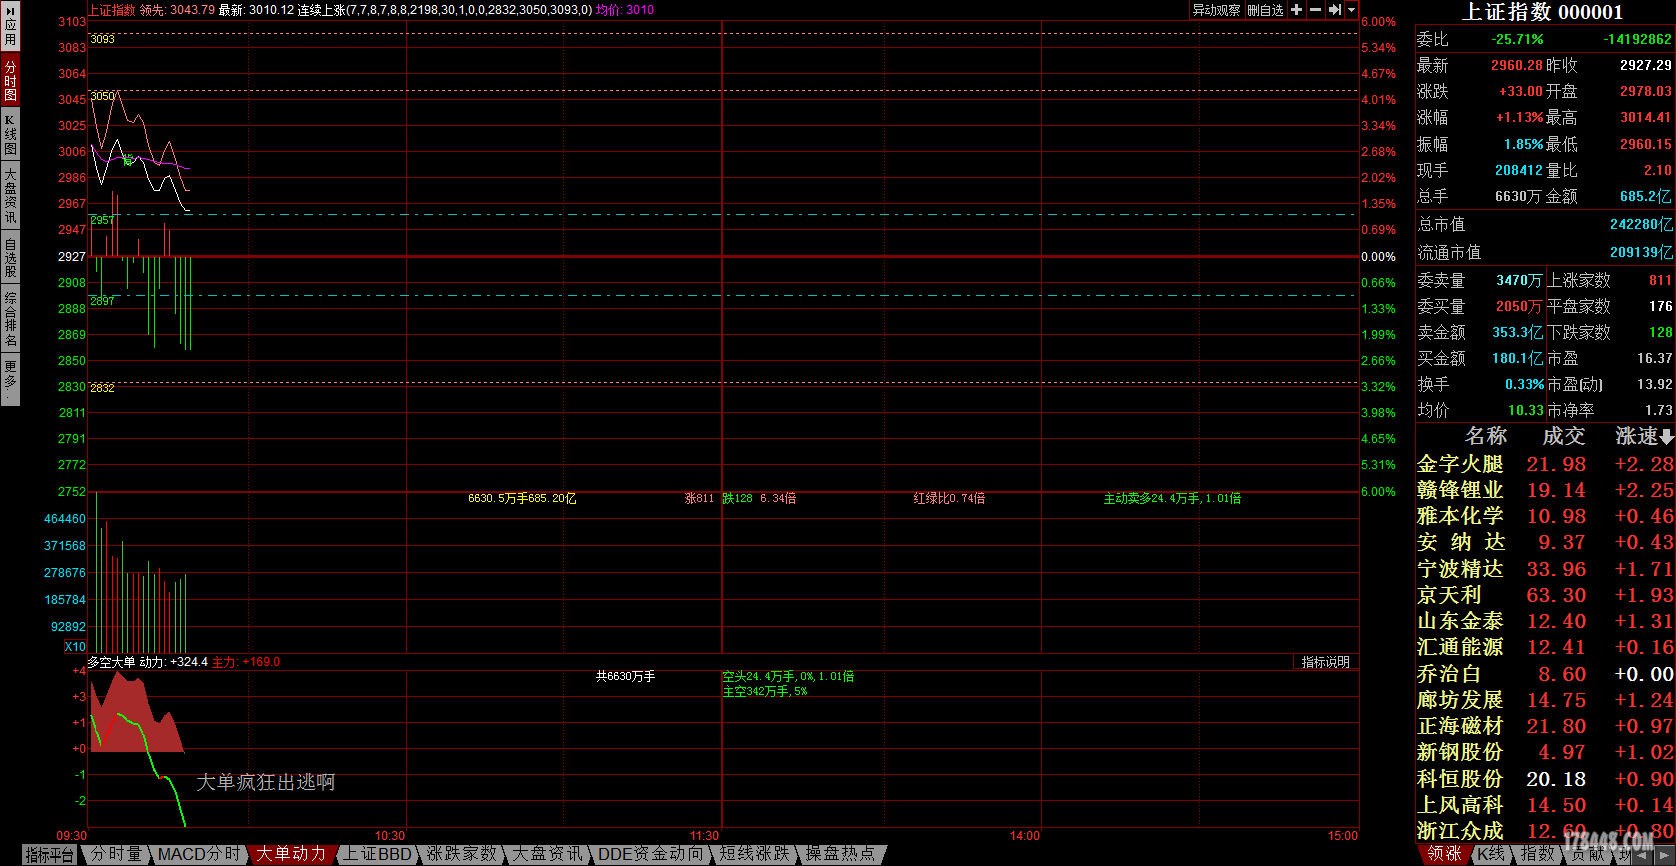Switch to the 涨跌家数 indicator tab
Image resolution: width=1676 pixels, height=866 pixels.
point(461,854)
